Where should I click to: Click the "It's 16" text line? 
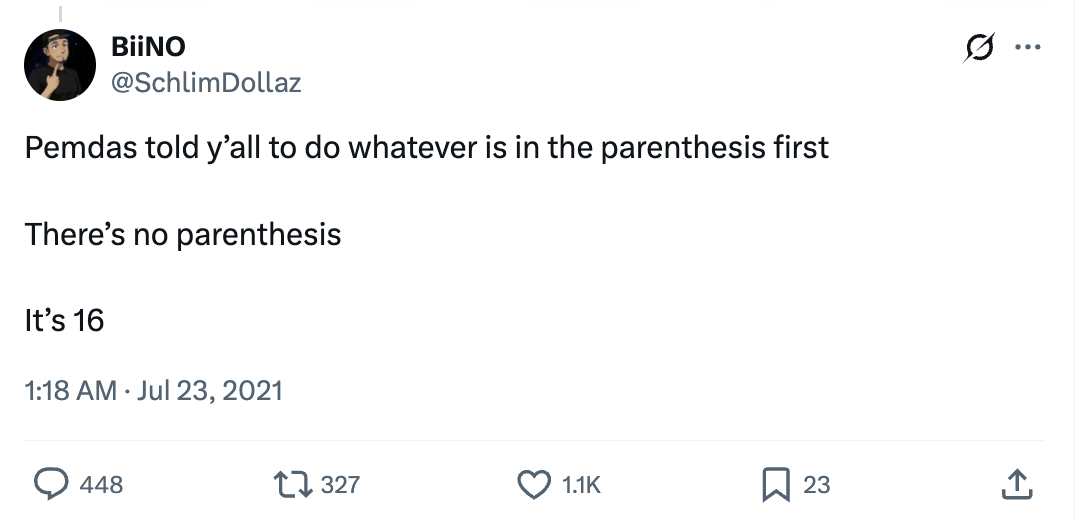[64, 321]
